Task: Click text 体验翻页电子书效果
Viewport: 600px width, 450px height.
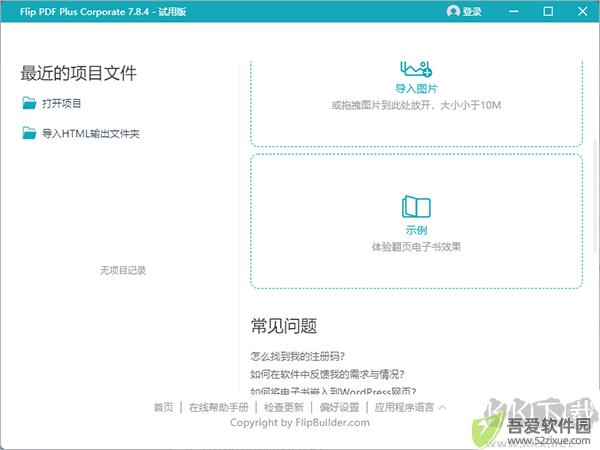Action: point(416,247)
